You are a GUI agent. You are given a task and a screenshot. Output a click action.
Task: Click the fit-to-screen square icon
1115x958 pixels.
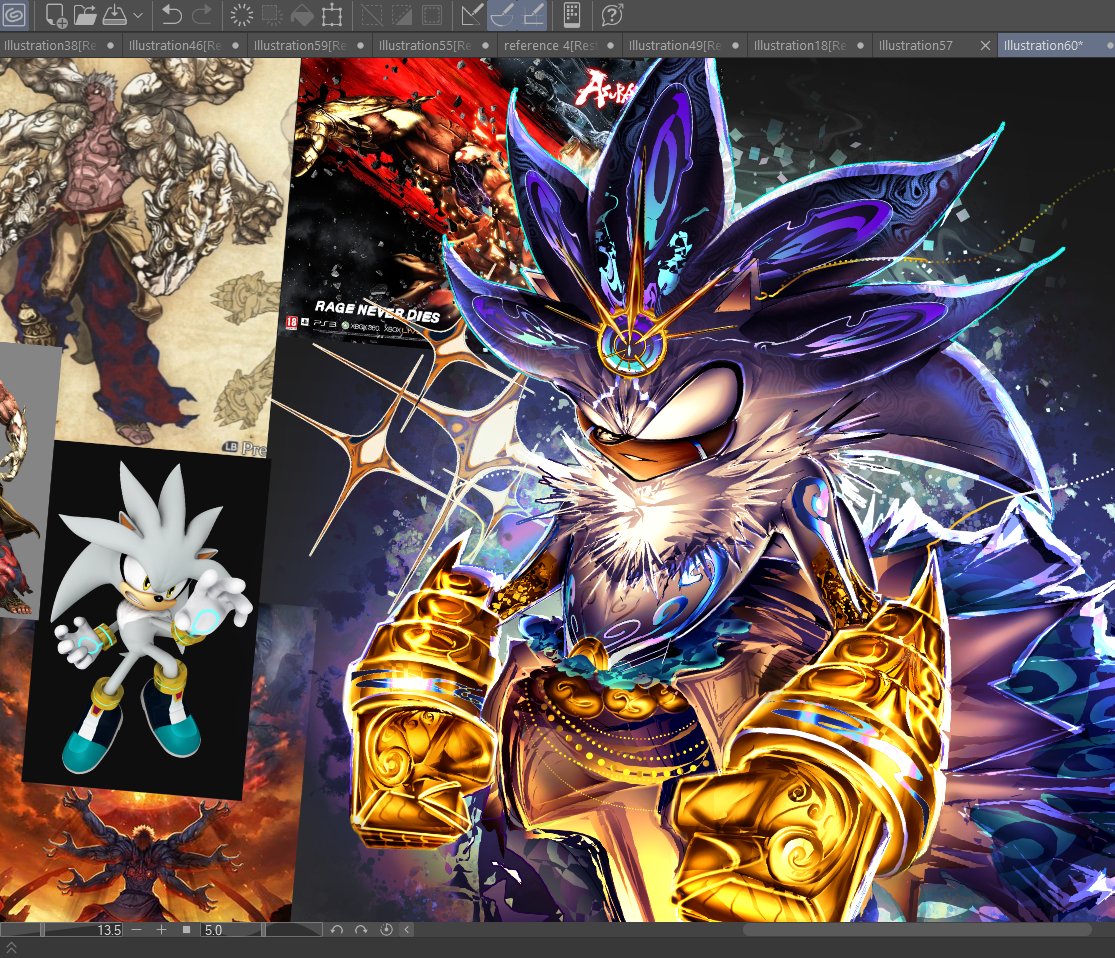[186, 930]
